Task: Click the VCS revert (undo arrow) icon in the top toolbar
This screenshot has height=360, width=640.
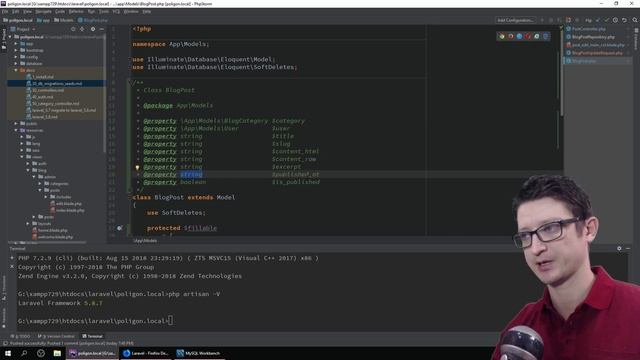Action: point(624,20)
